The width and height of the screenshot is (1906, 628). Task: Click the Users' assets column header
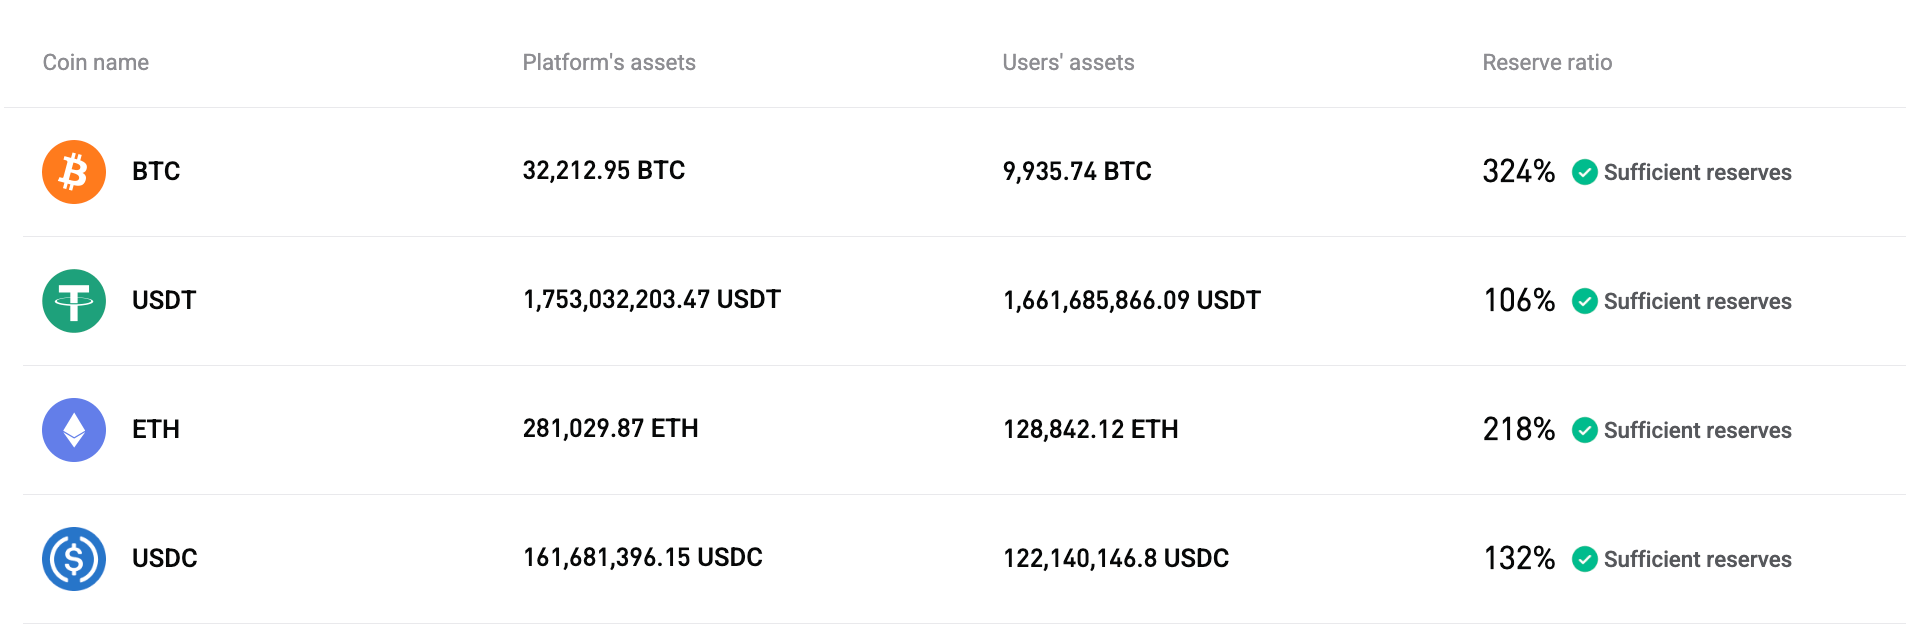(1067, 62)
